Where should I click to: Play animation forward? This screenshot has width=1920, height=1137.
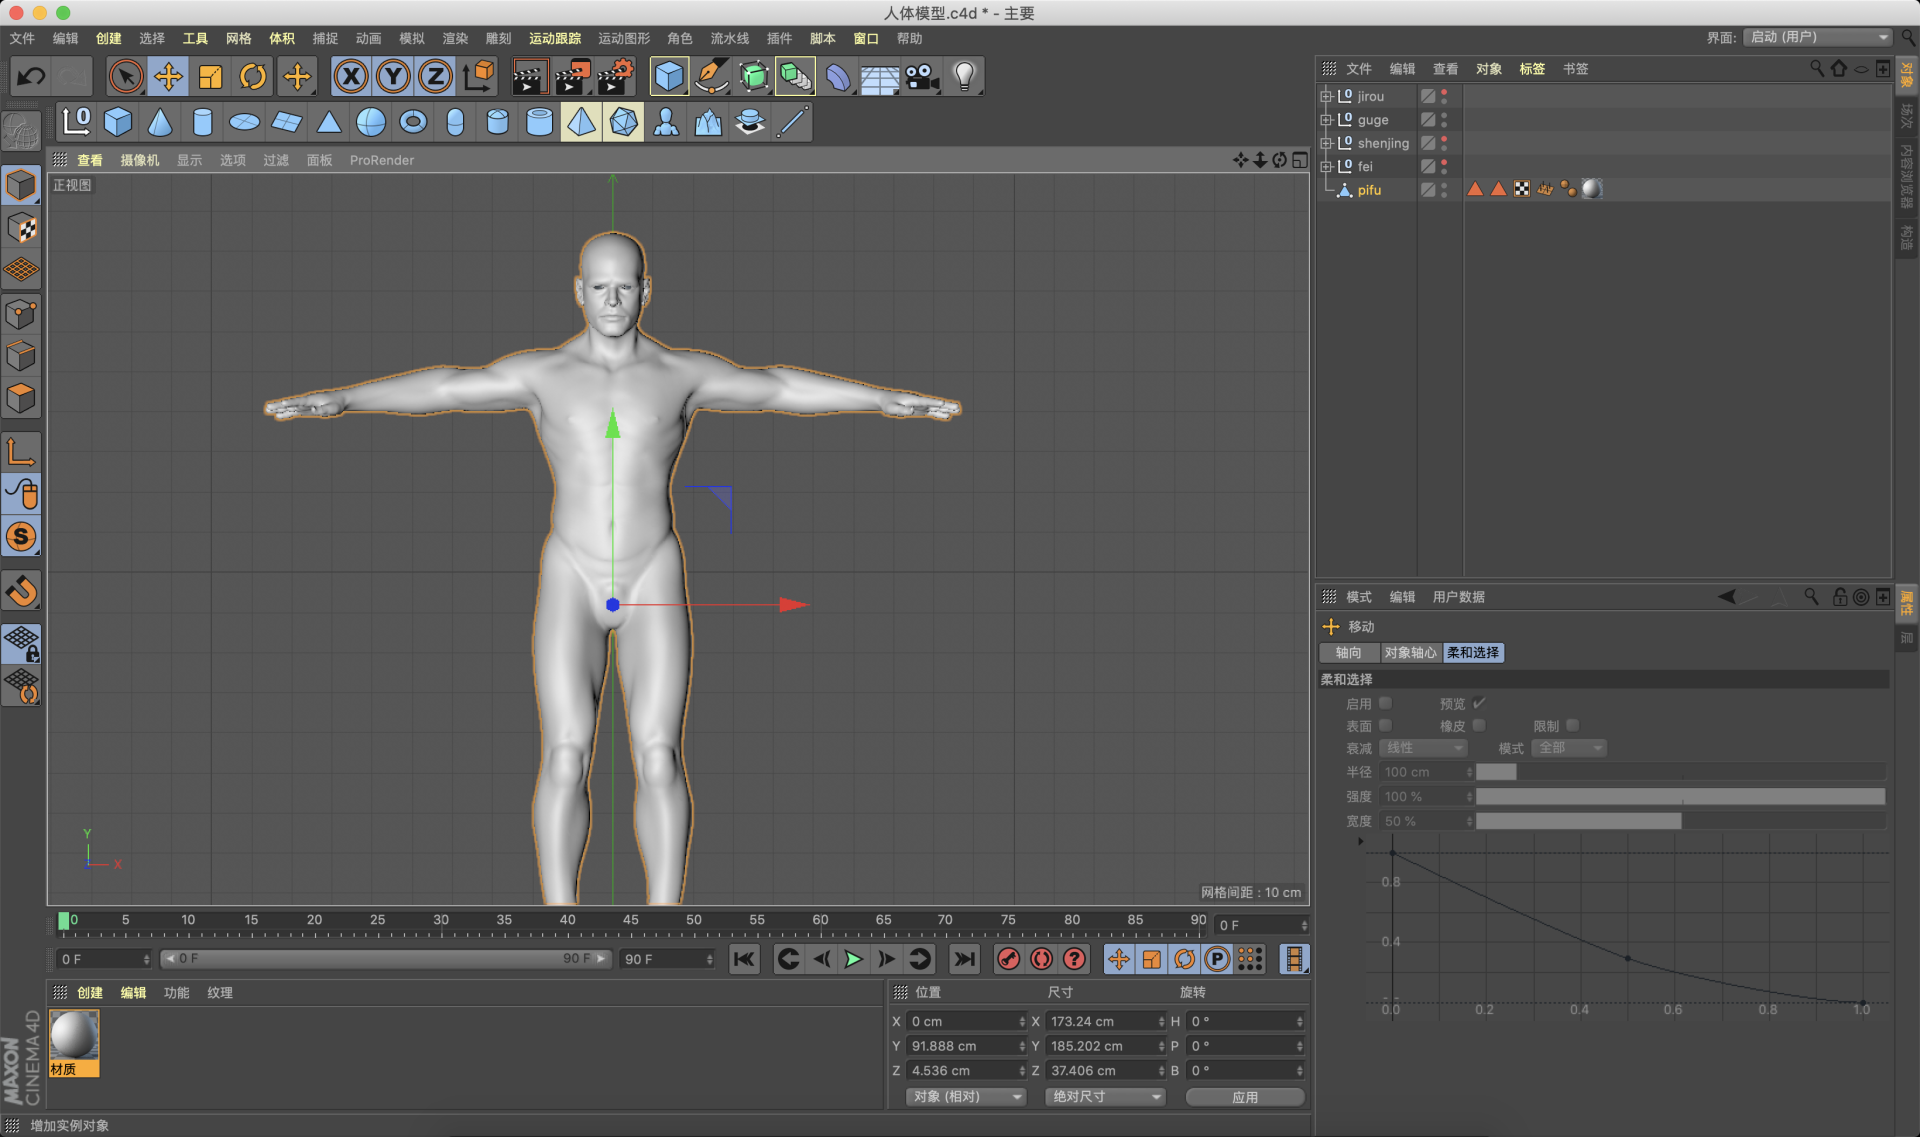tap(853, 959)
